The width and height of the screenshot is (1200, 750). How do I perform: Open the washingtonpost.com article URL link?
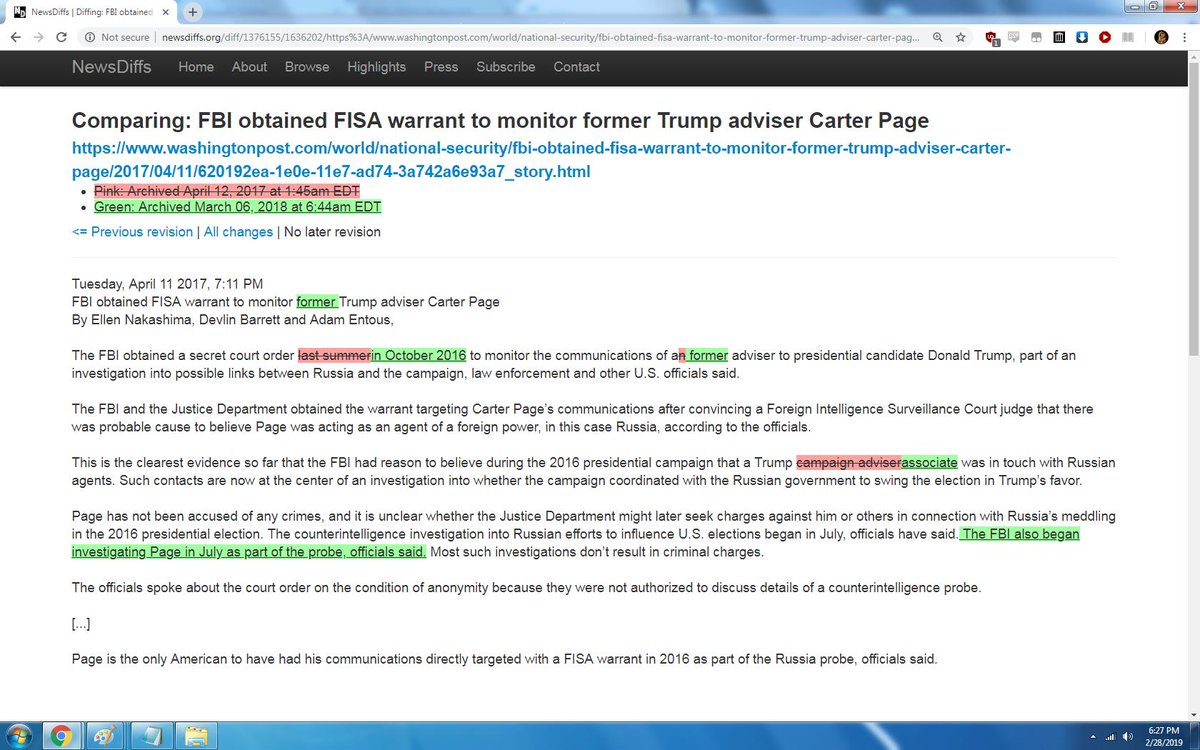(542, 160)
